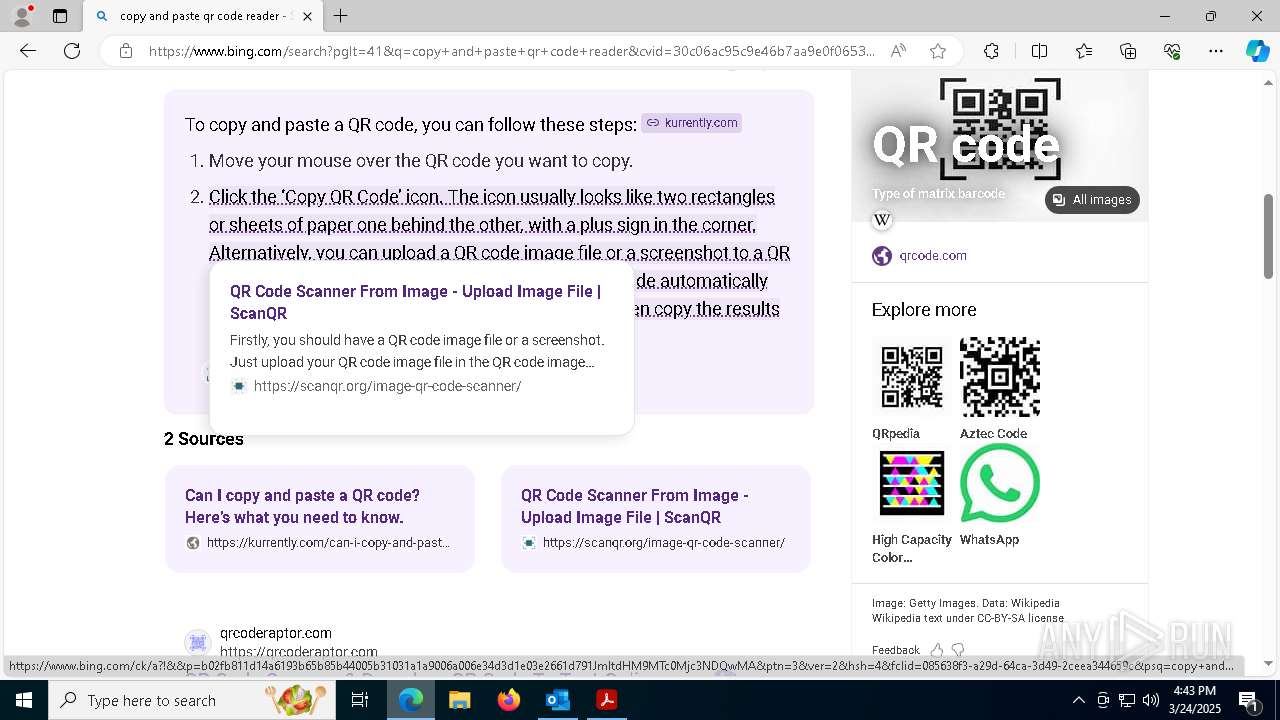
Task: Toggle Read aloud icon in address bar
Action: [x=898, y=51]
